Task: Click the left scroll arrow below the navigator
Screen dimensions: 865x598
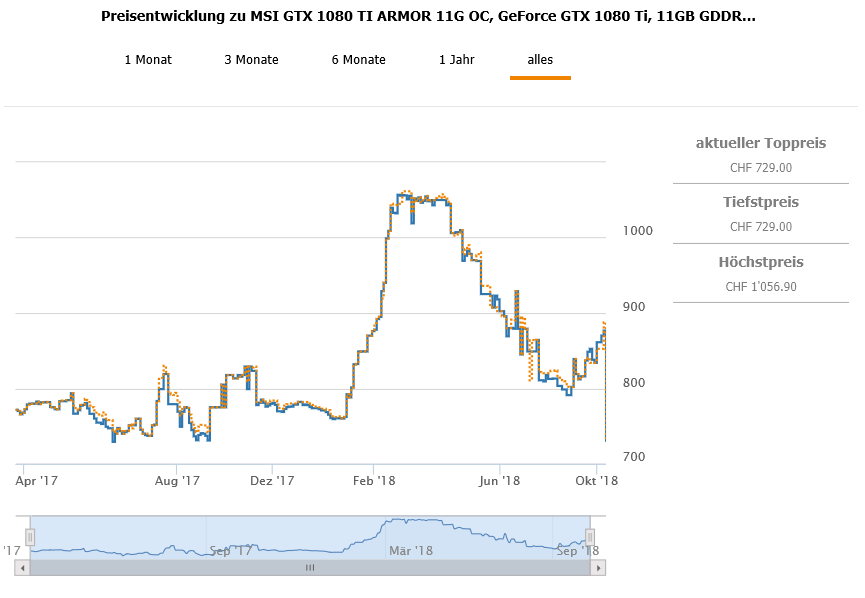Action: pos(21,568)
